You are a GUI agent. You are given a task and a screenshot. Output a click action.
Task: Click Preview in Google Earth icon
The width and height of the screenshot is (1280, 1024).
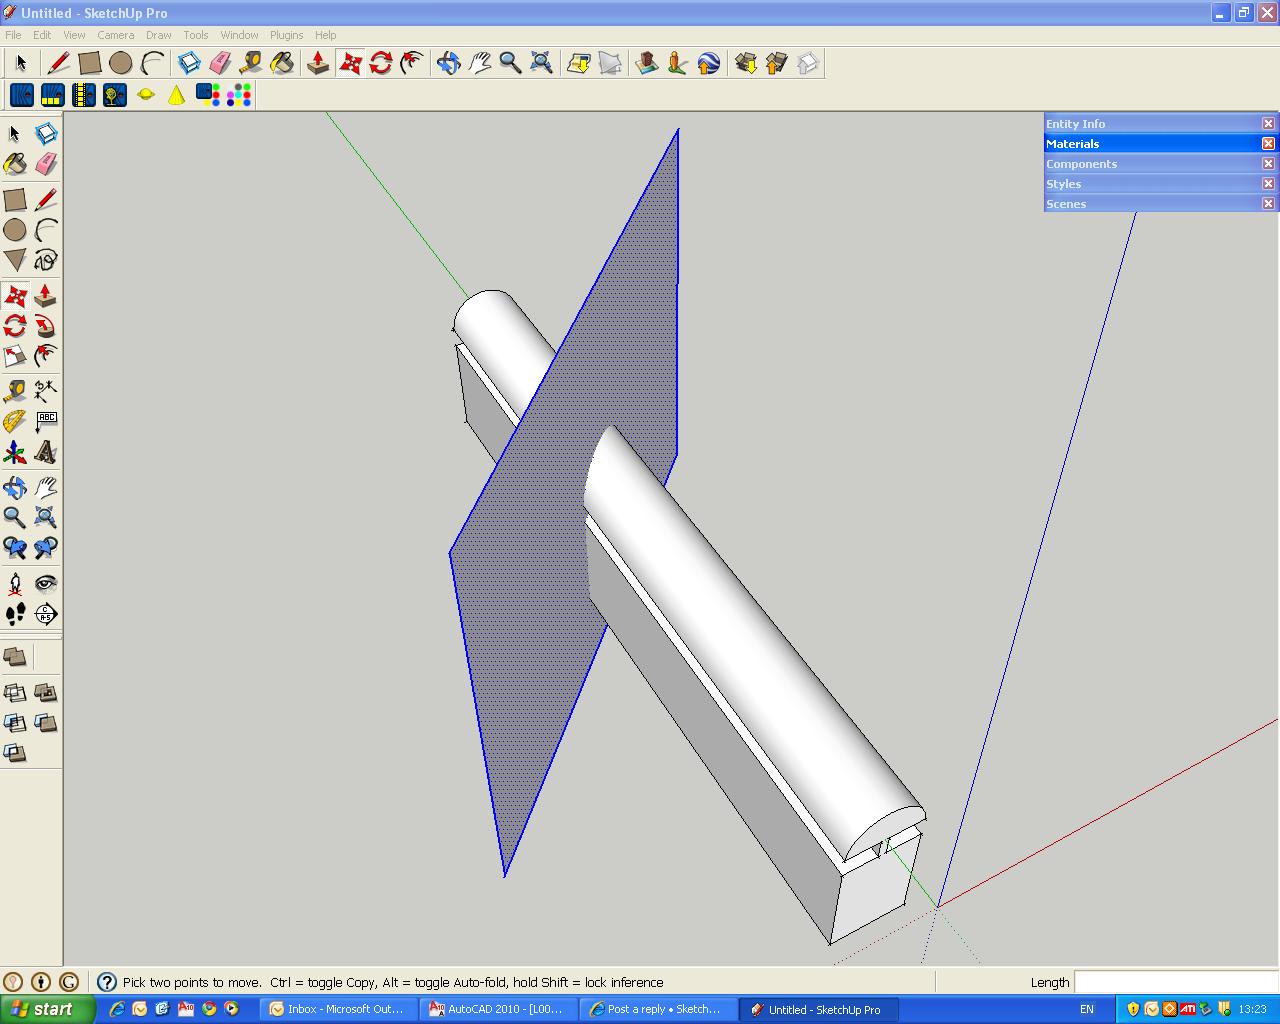coord(708,63)
